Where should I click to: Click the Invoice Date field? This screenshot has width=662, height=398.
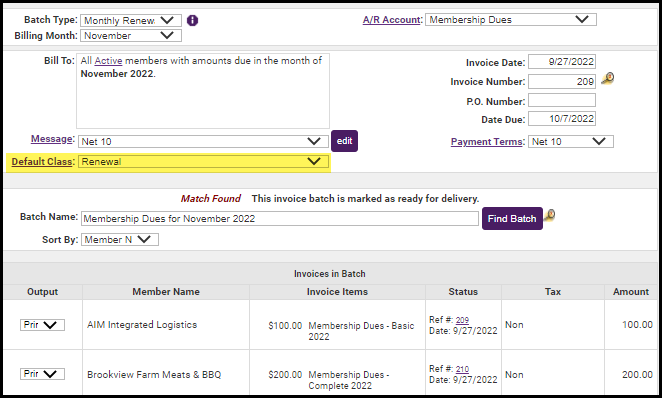562,62
